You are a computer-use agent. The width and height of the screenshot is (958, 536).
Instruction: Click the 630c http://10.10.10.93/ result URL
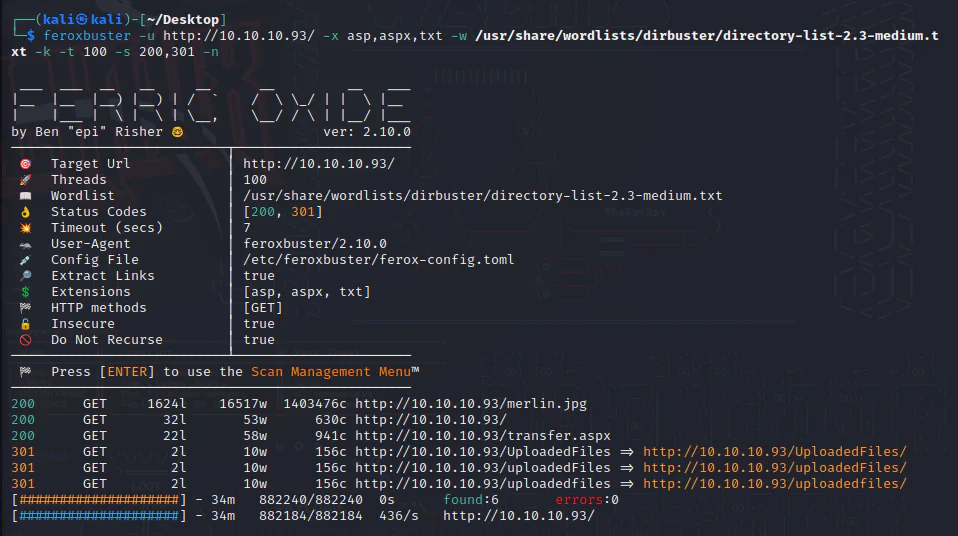pos(431,420)
